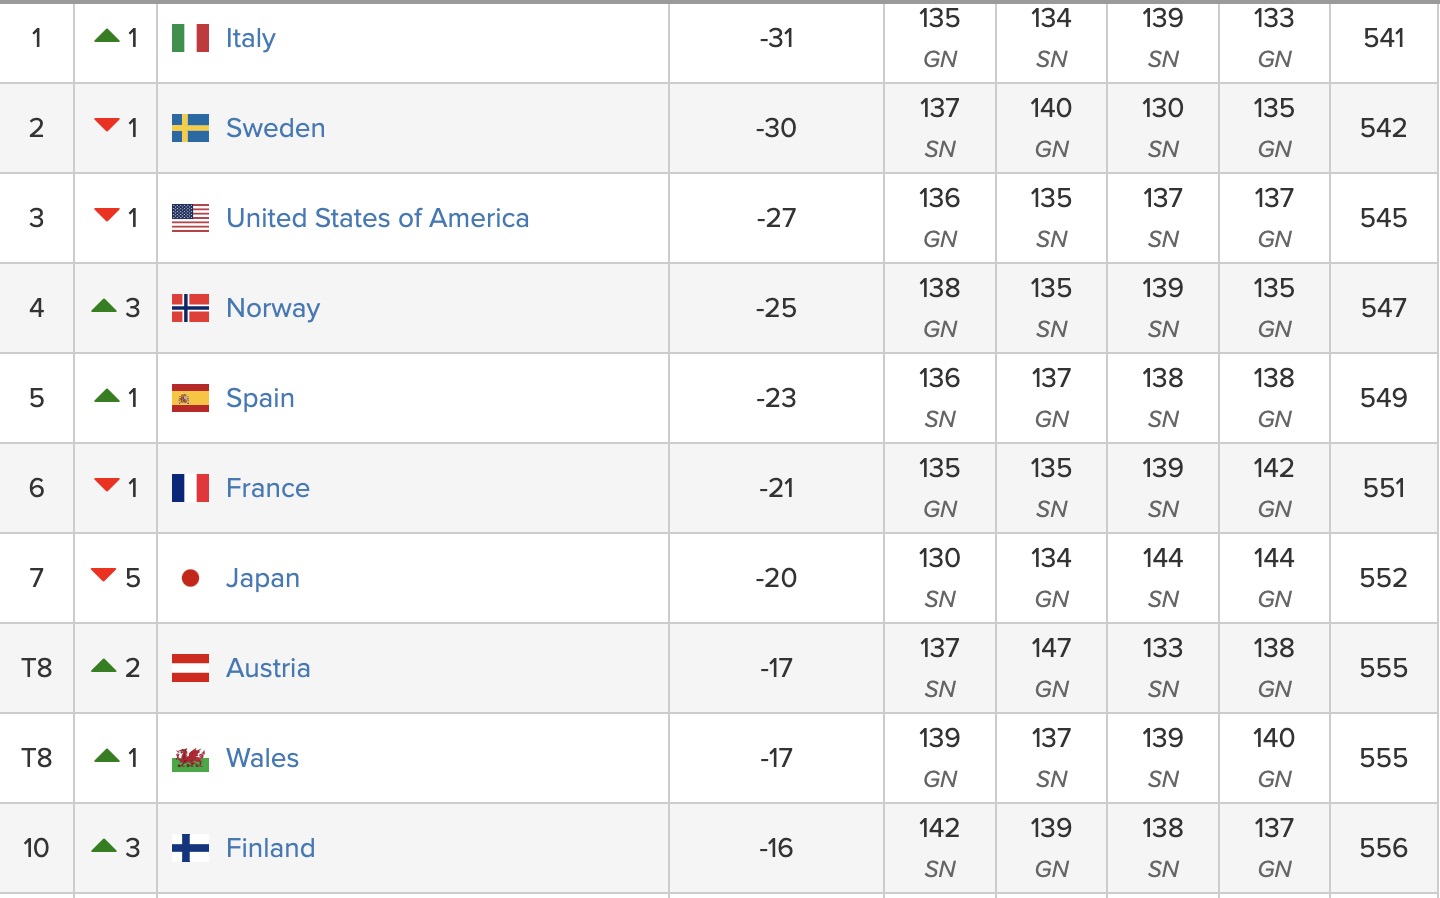Click the Sweden flag icon
This screenshot has width=1440, height=898.
click(x=190, y=128)
